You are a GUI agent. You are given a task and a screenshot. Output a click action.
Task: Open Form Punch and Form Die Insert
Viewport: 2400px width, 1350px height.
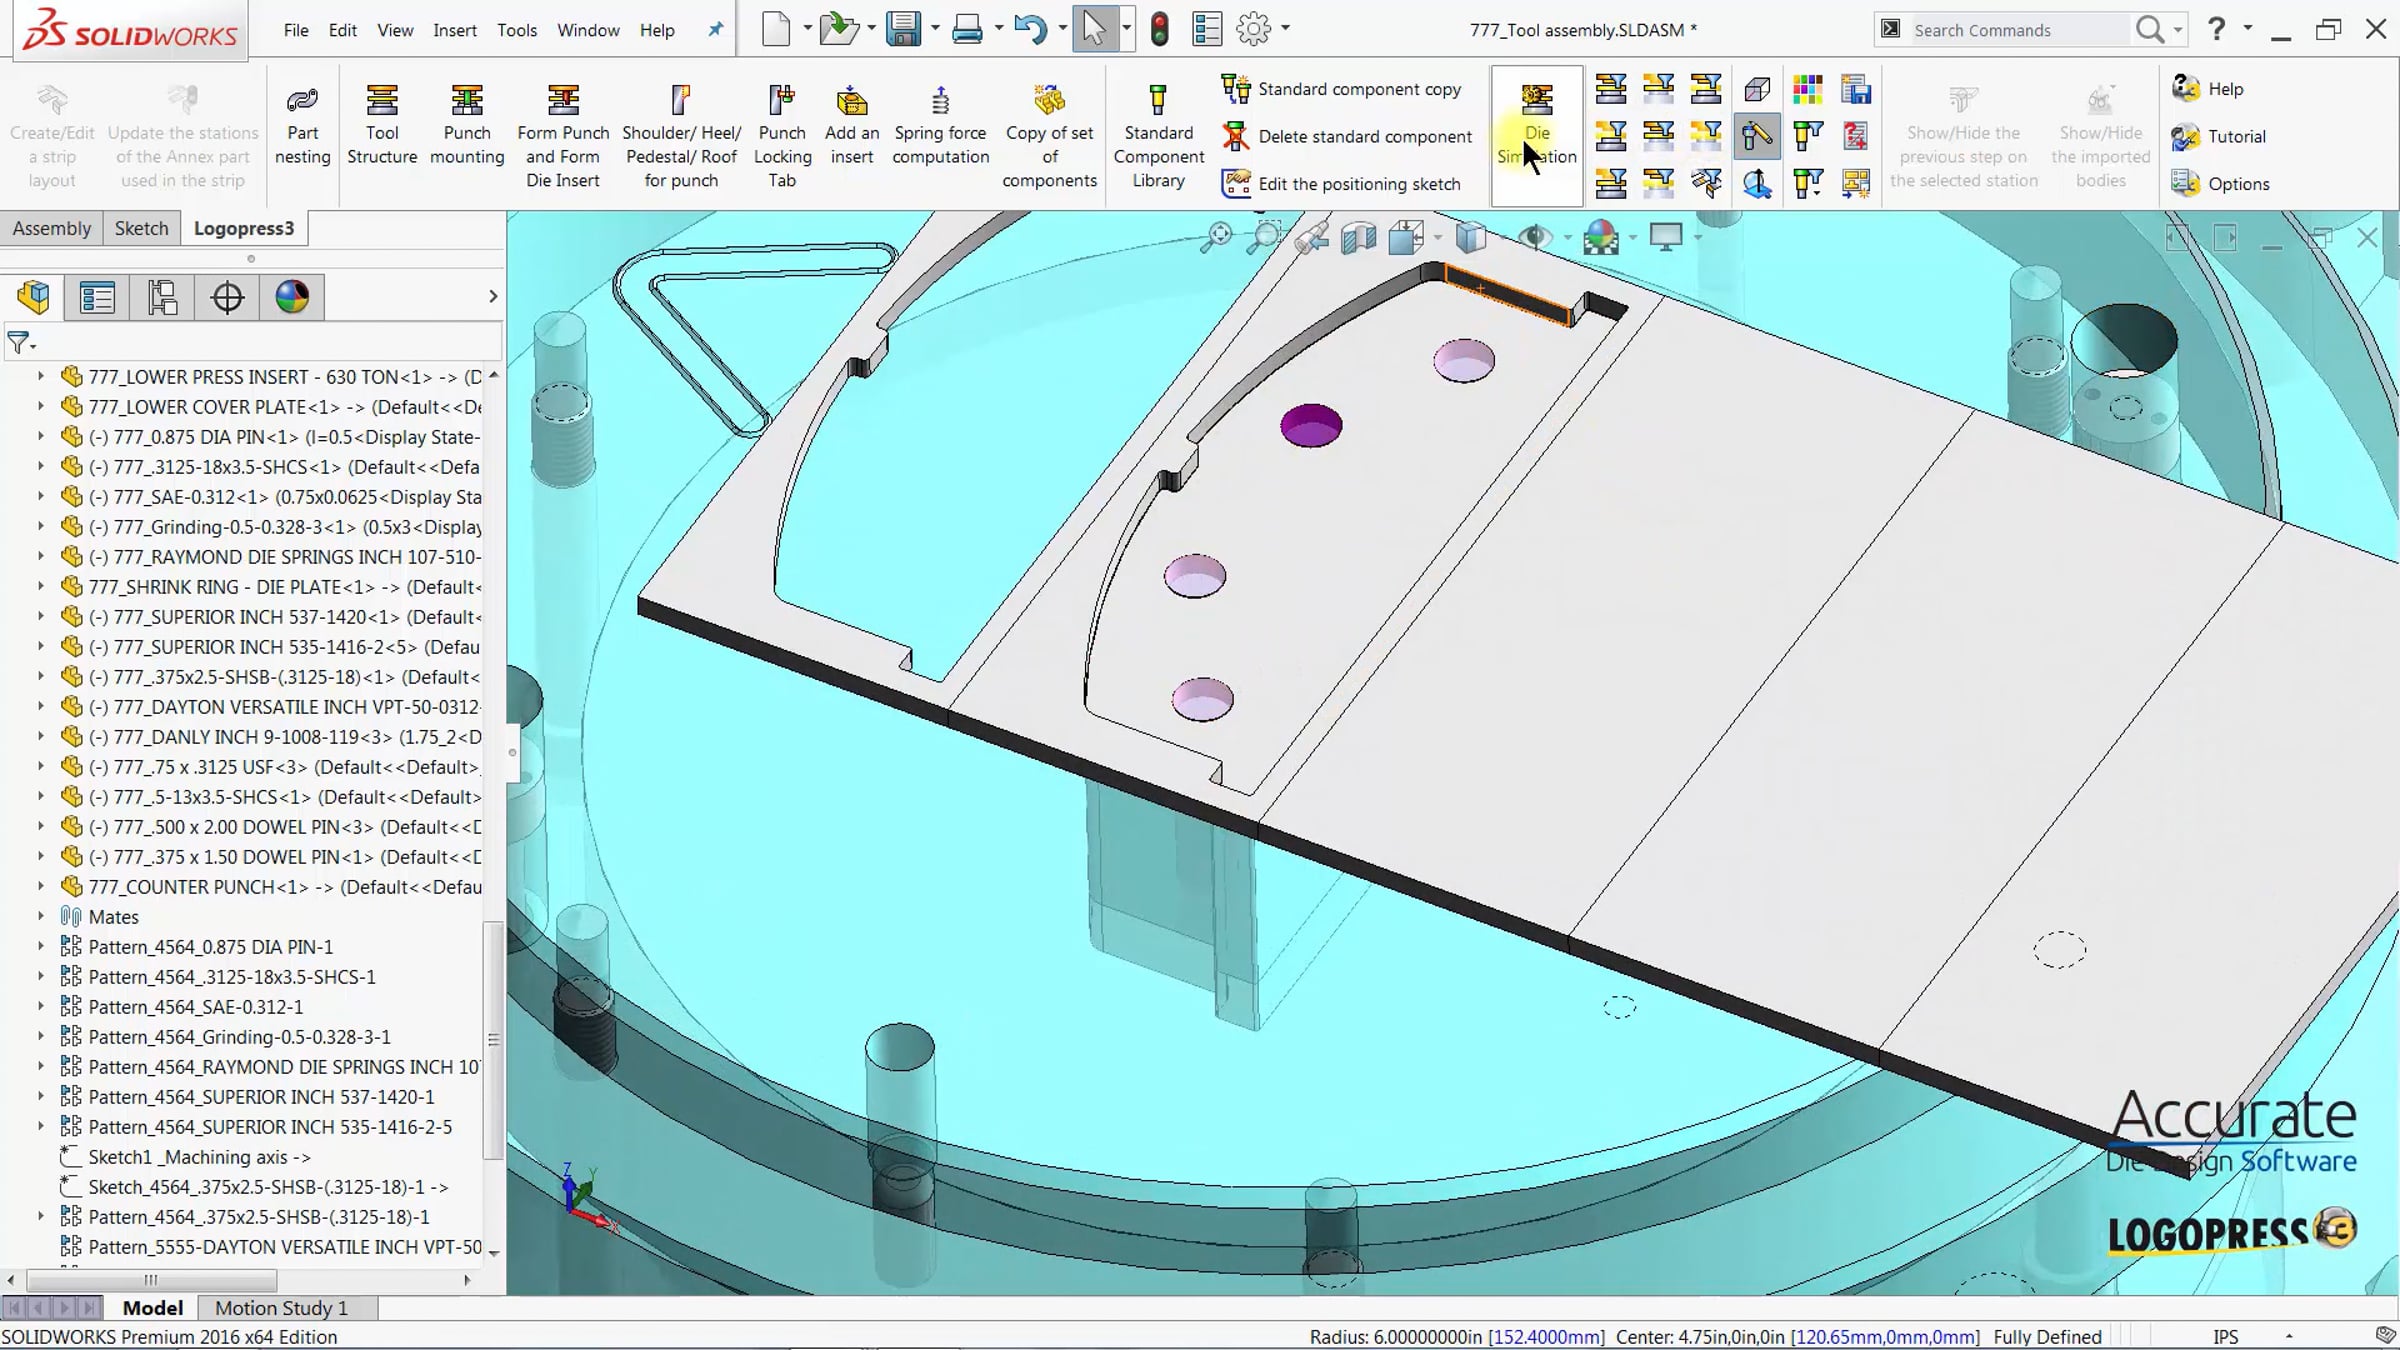(563, 138)
